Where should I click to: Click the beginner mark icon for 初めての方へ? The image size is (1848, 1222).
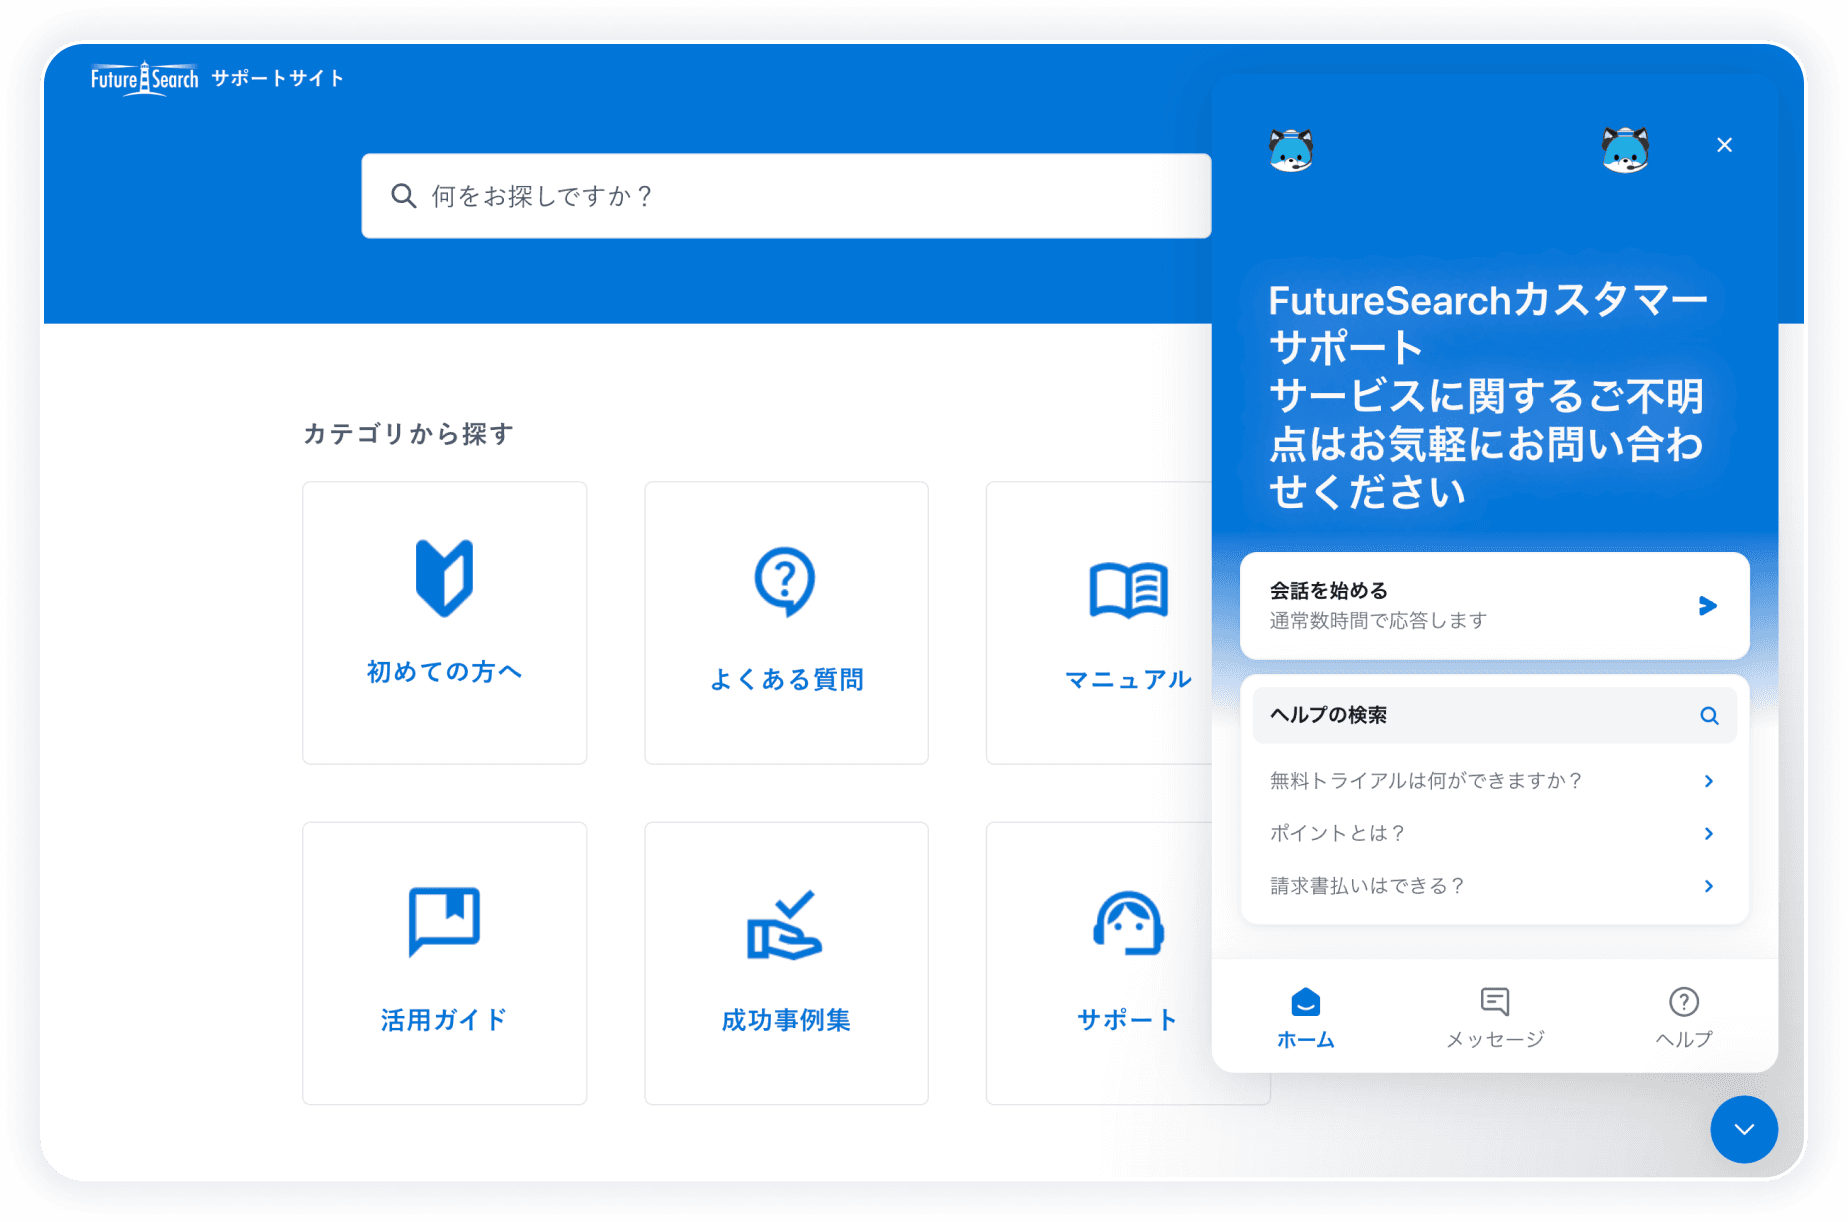point(444,578)
